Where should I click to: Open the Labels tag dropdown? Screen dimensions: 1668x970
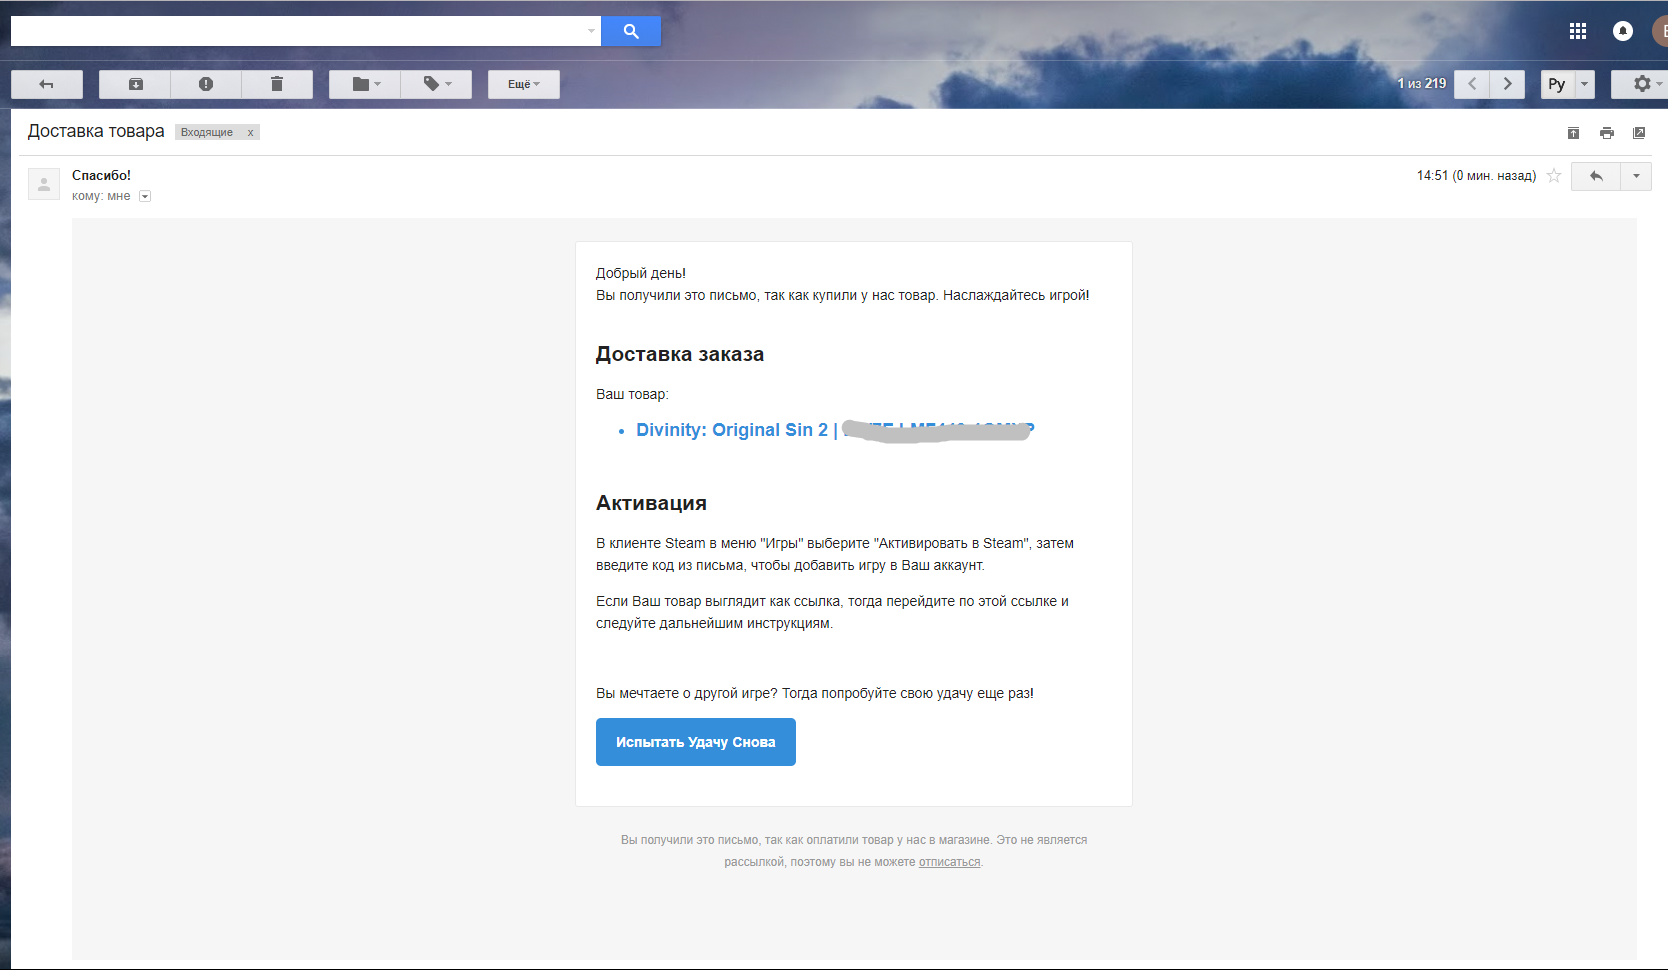point(437,84)
